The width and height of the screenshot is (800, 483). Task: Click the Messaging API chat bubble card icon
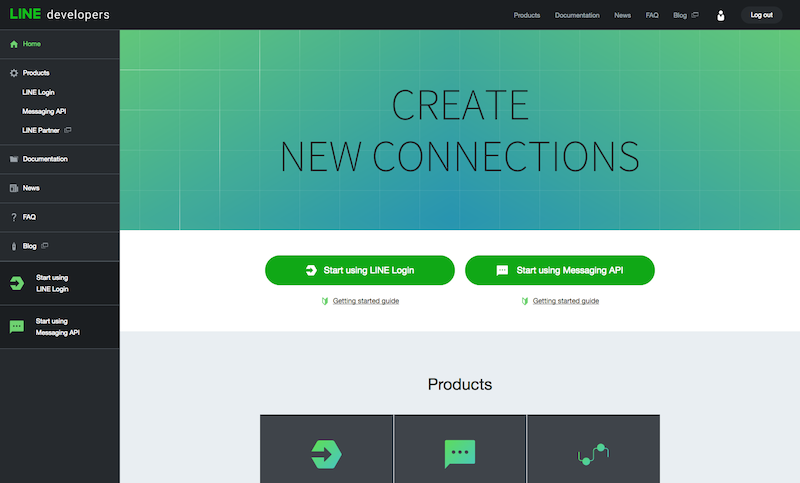click(460, 454)
